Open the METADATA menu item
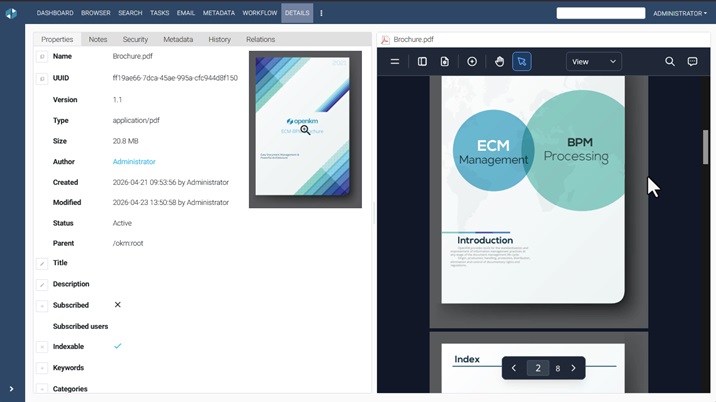Image resolution: width=716 pixels, height=402 pixels. point(219,13)
